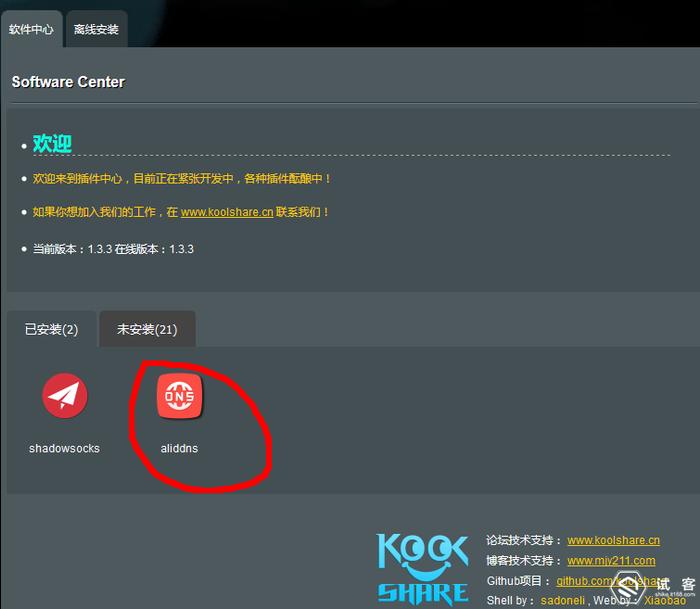Click the Software Center heading
700x609 pixels.
tap(68, 82)
